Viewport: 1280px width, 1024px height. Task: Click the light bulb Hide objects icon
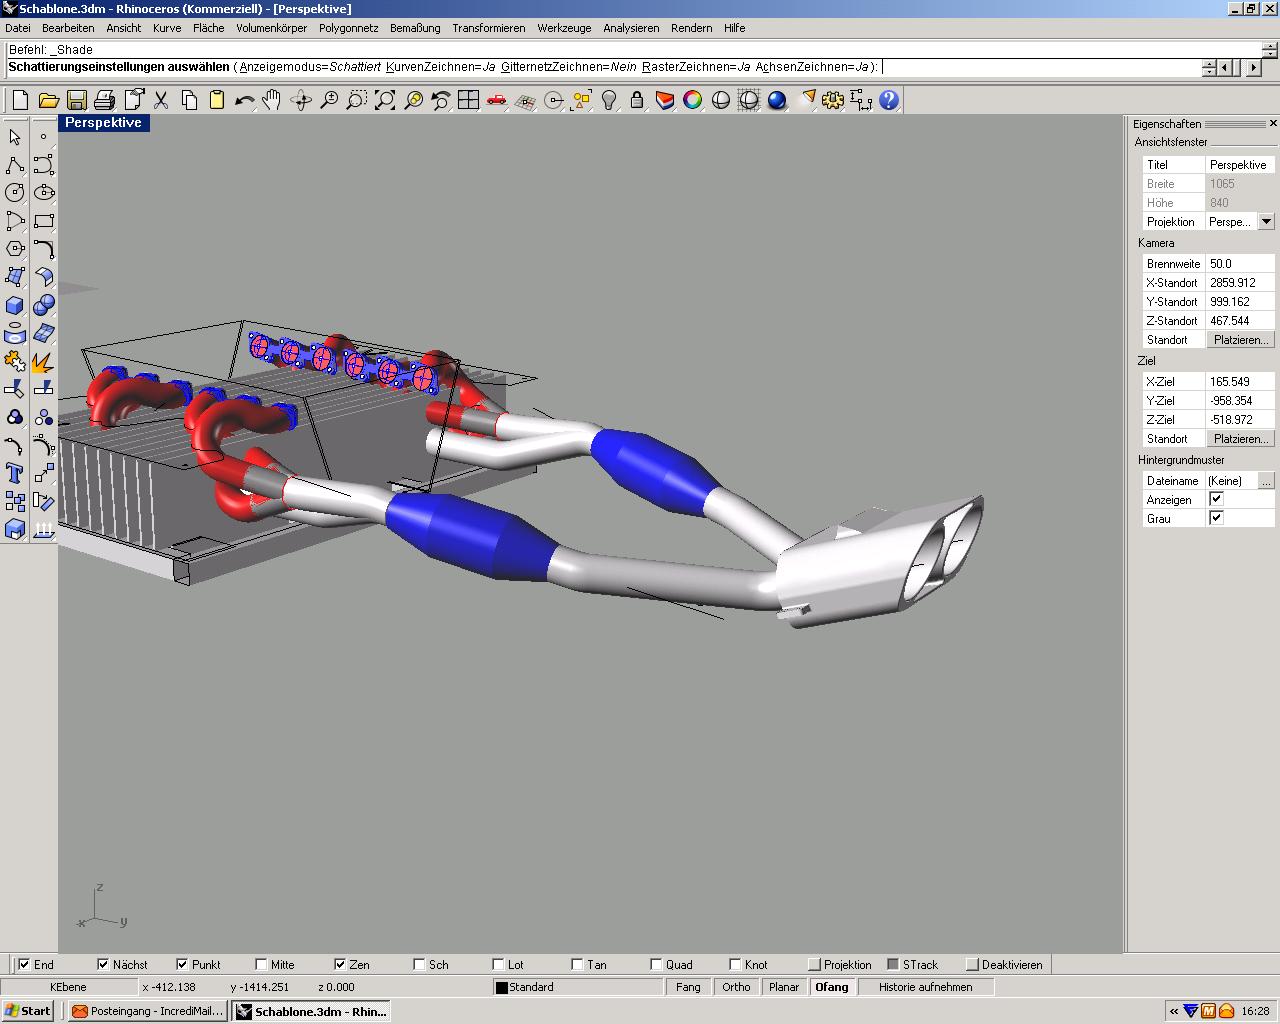pyautogui.click(x=609, y=100)
